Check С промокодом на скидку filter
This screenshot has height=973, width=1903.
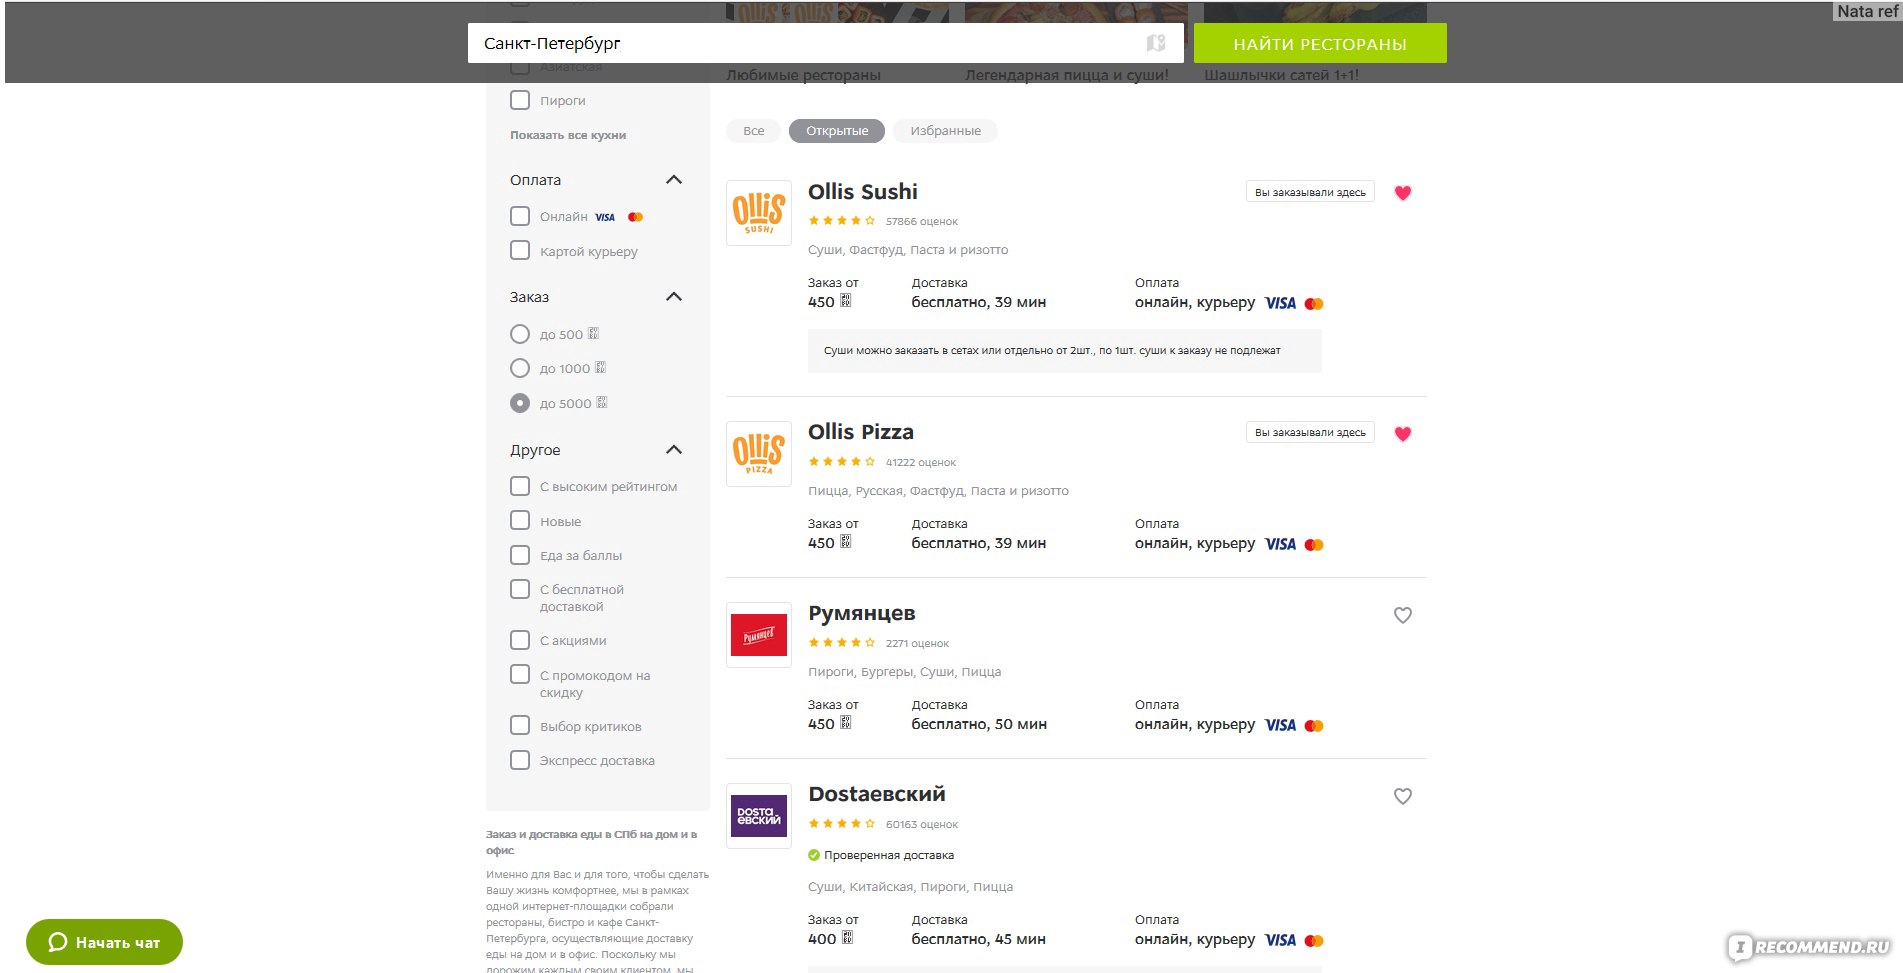(520, 674)
